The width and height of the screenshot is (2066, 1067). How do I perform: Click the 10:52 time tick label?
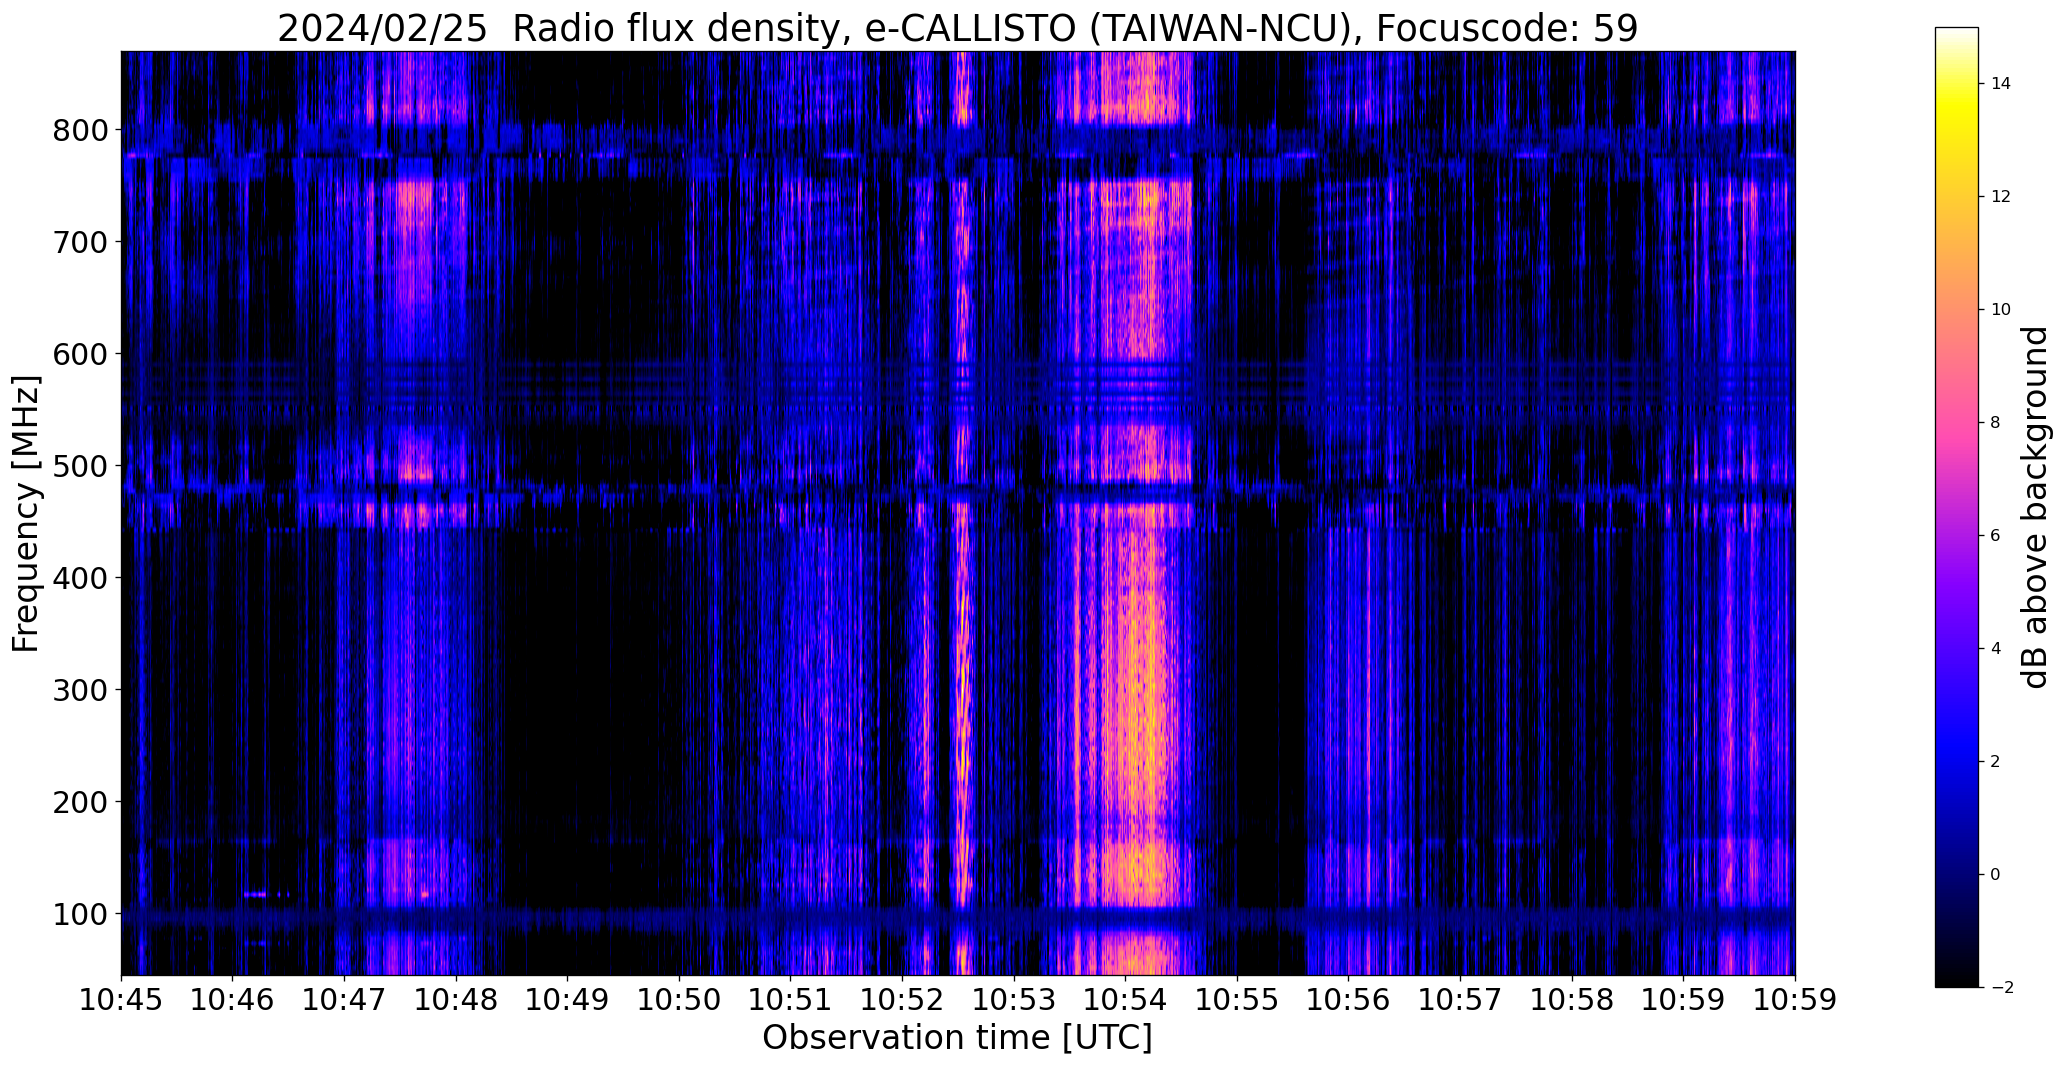(902, 1000)
